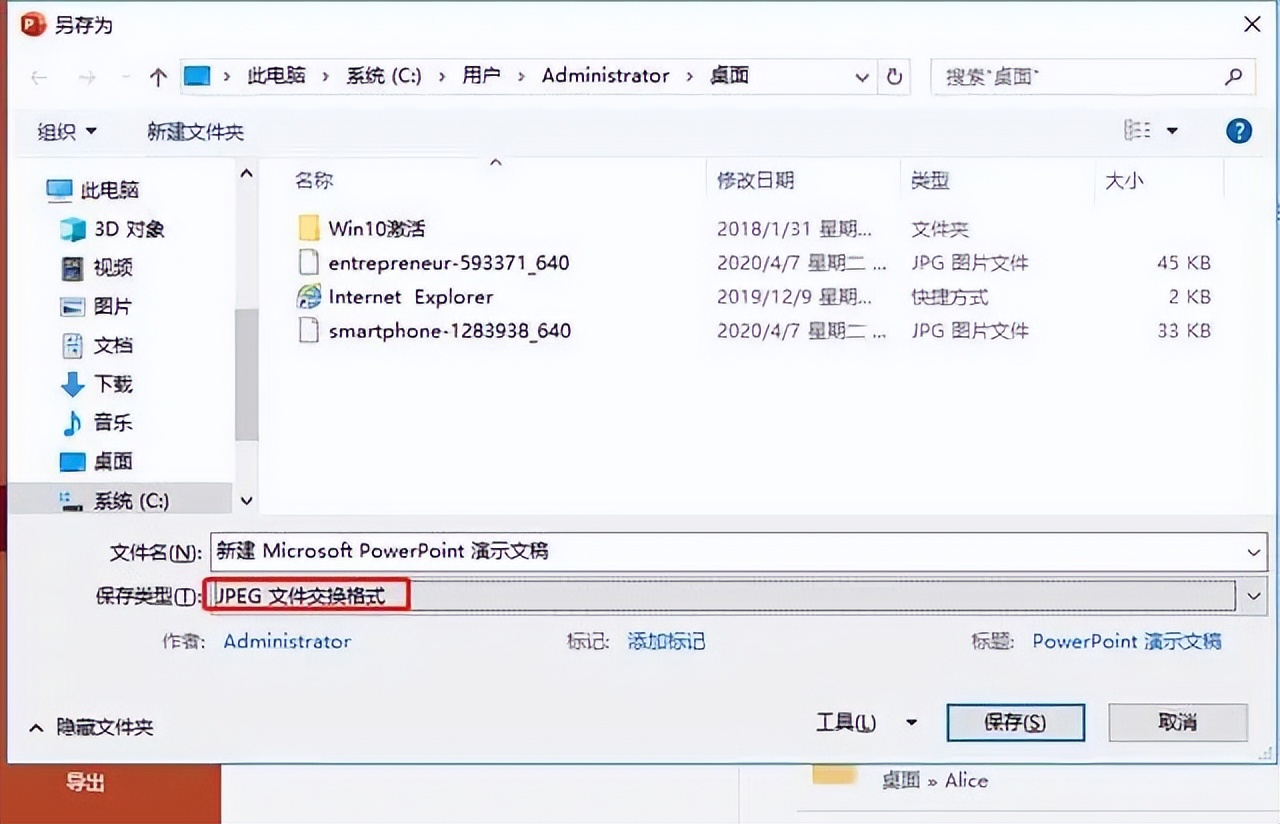This screenshot has height=824, width=1280.
Task: Open the 音乐 (Music) sidebar entry
Action: [x=112, y=423]
